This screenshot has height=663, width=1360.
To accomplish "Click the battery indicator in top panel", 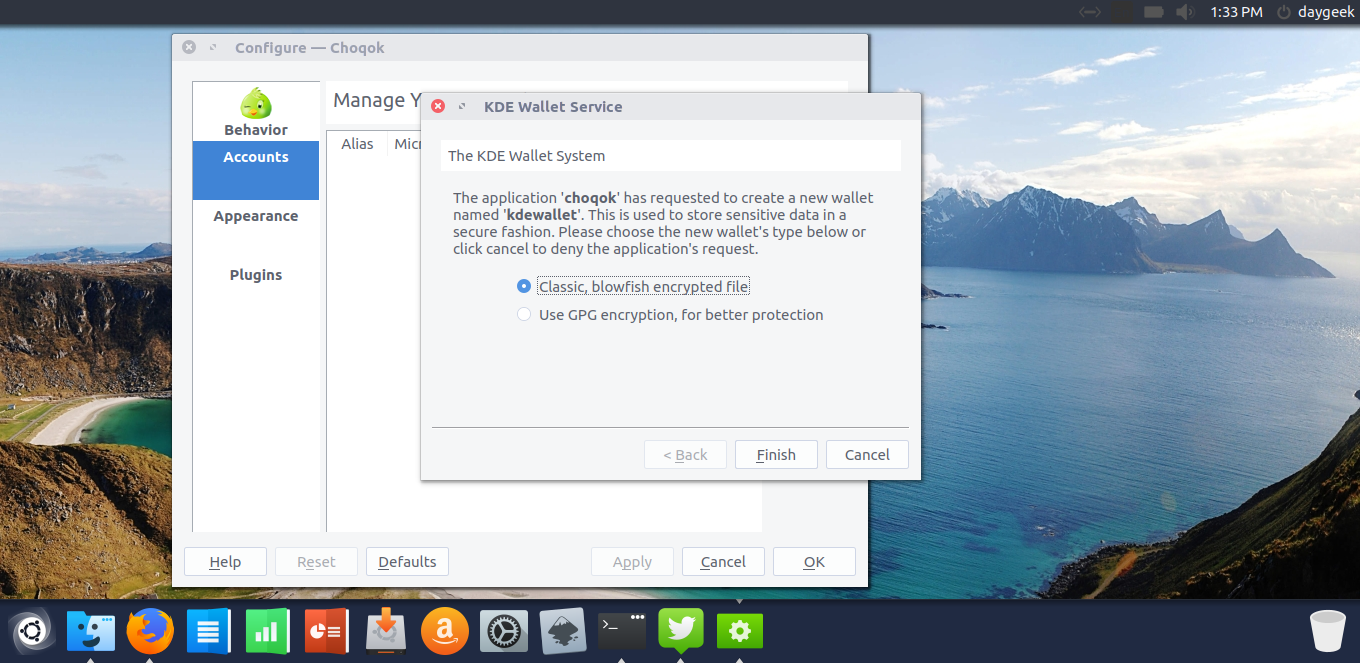I will (1153, 12).
